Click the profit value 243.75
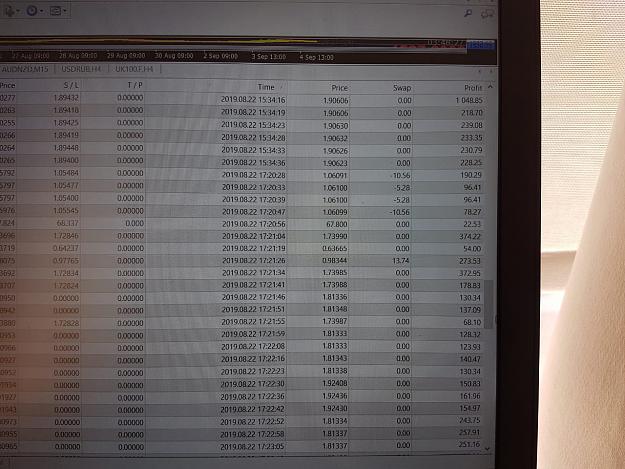Image resolution: width=625 pixels, height=469 pixels. (470, 420)
